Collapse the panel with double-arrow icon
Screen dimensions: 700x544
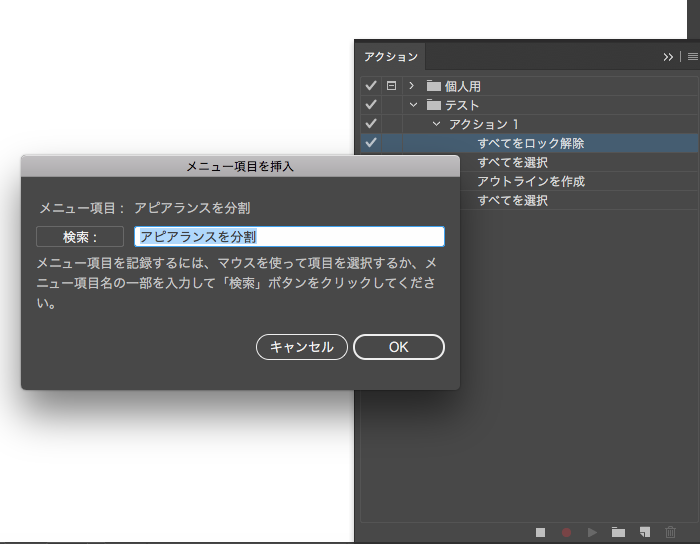click(669, 57)
